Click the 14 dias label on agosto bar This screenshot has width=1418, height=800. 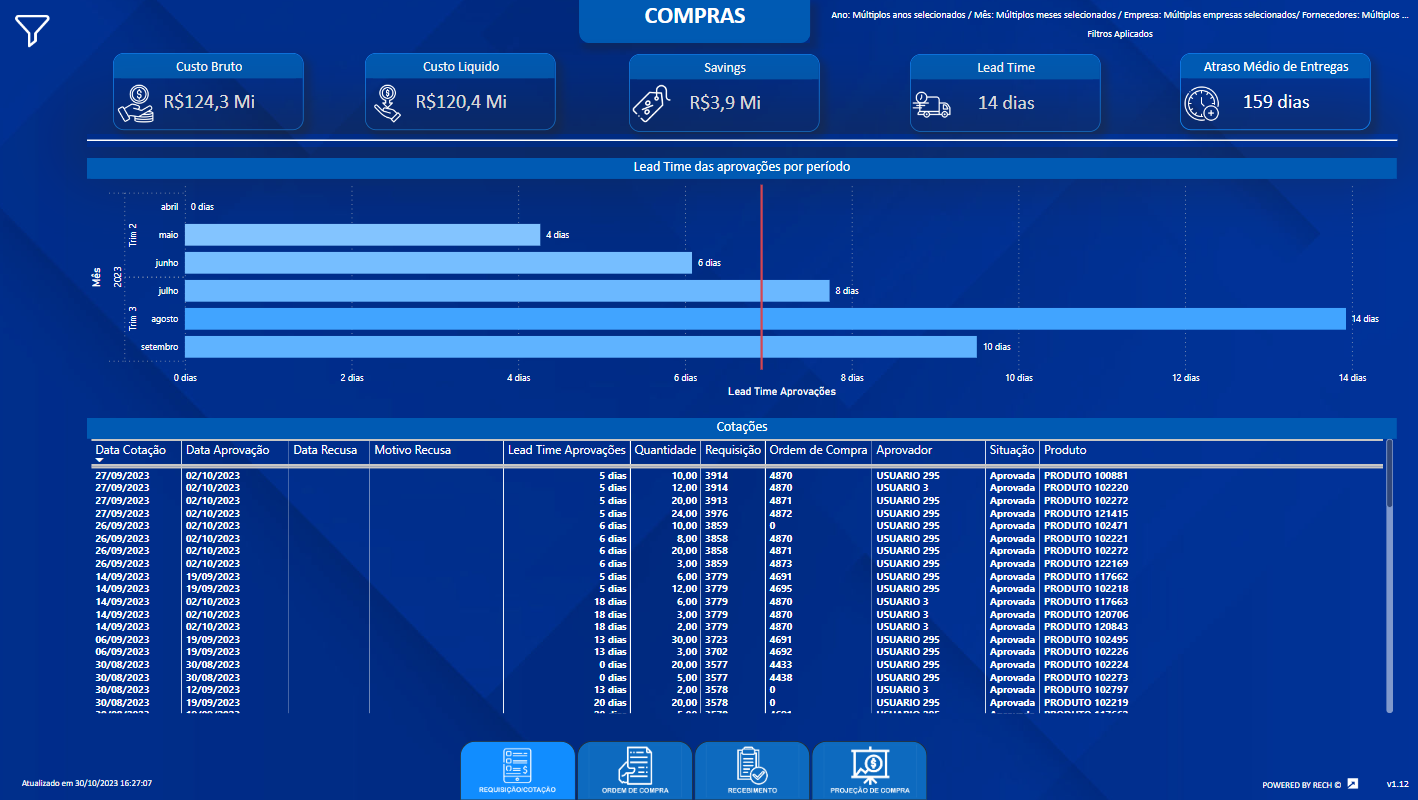1365,319
